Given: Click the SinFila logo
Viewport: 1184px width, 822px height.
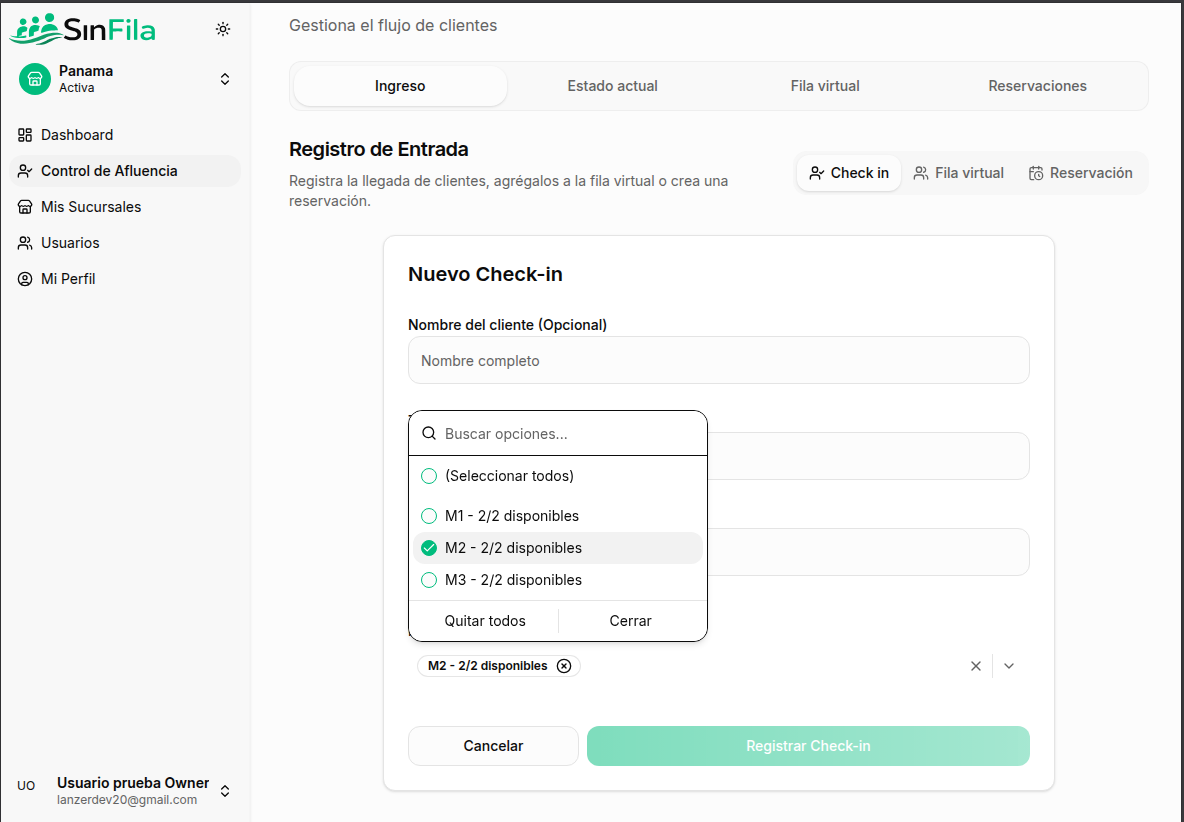Looking at the screenshot, I should point(83,29).
